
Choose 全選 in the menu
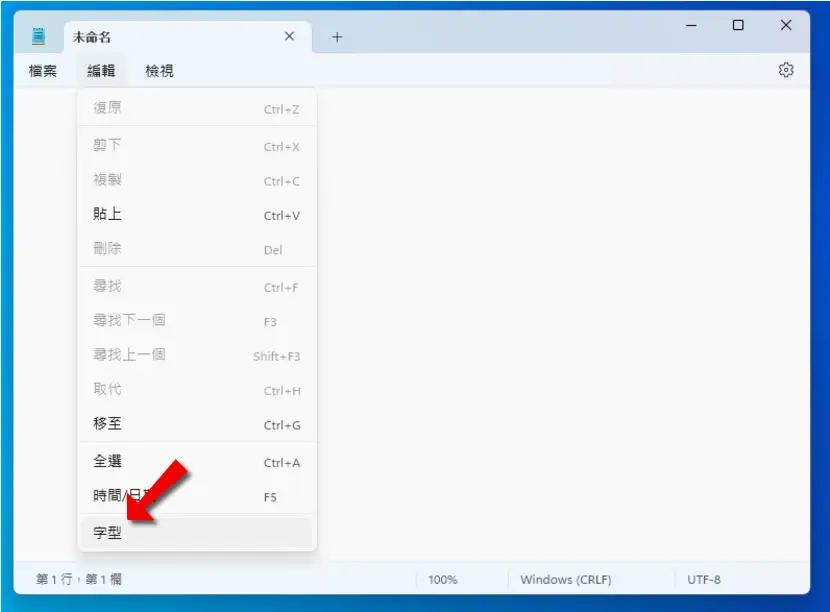click(x=197, y=462)
